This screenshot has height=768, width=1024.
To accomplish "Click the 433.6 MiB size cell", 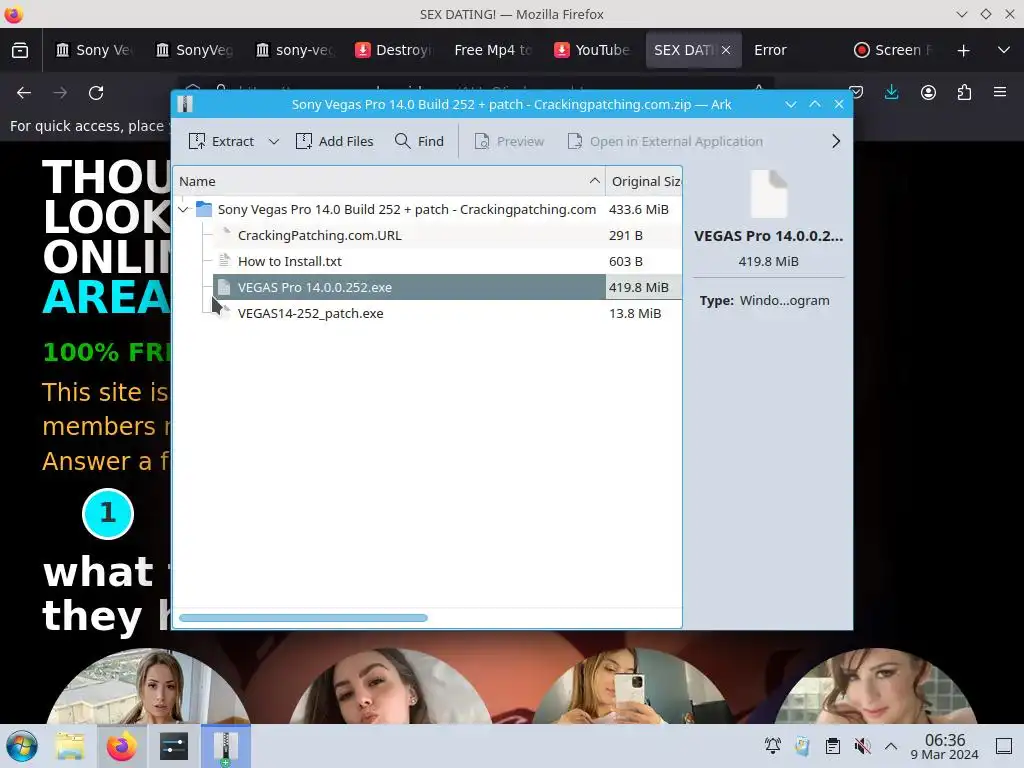I will (639, 210).
